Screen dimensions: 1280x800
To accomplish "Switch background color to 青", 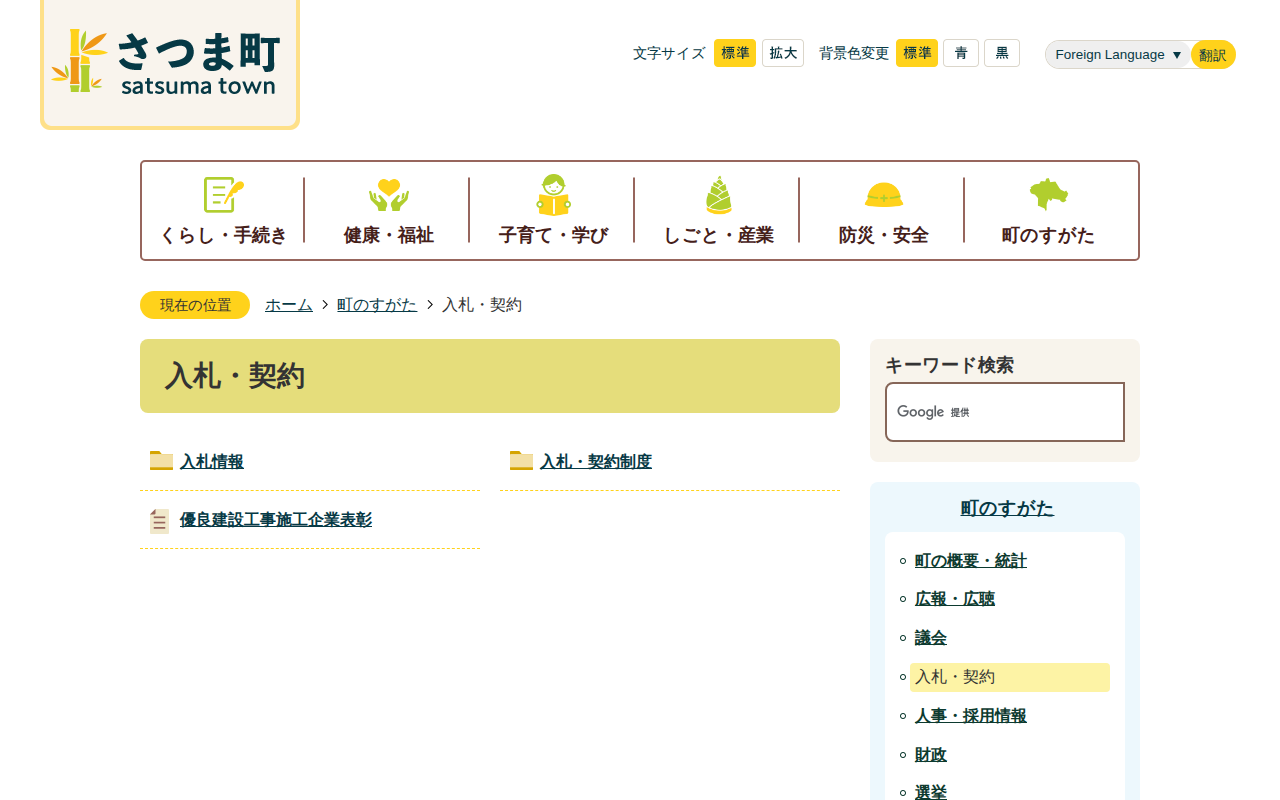I will click(961, 53).
